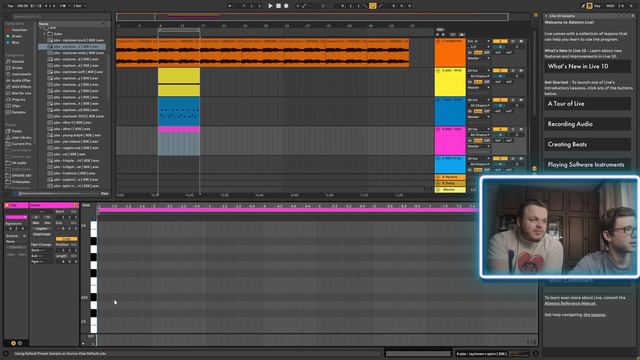
Task: Click the Raw preview button
Action: [x=104, y=193]
